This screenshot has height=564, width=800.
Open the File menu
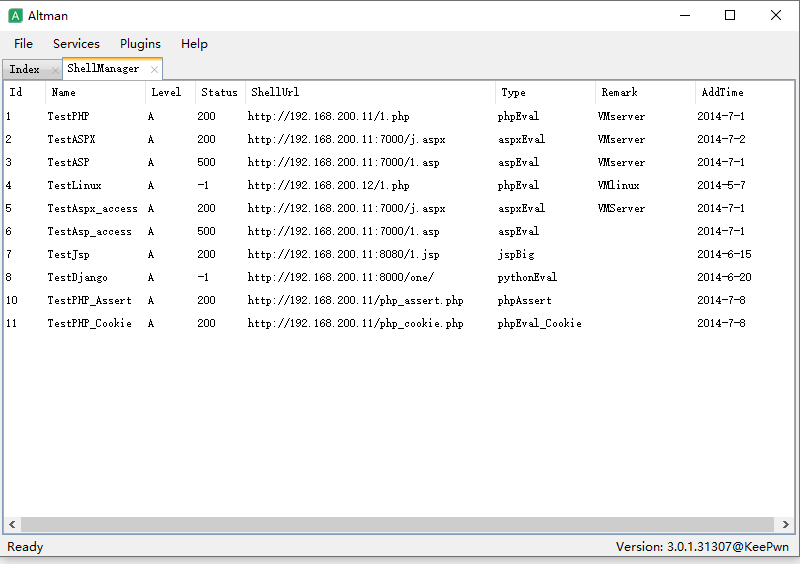[23, 44]
